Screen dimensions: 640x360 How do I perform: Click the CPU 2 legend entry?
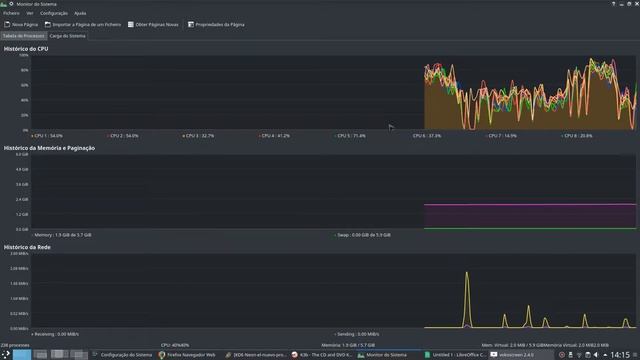point(122,136)
